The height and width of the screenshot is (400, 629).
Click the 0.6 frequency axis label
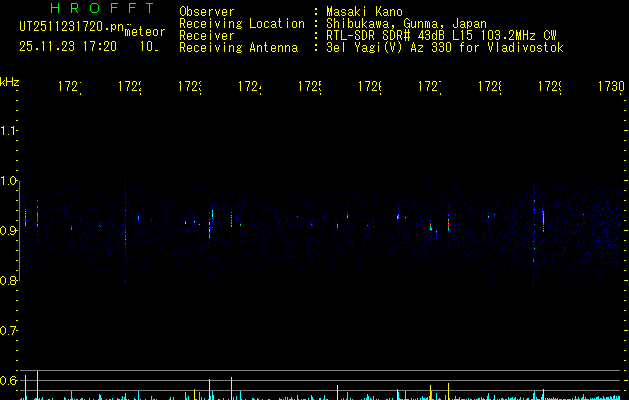click(8, 380)
